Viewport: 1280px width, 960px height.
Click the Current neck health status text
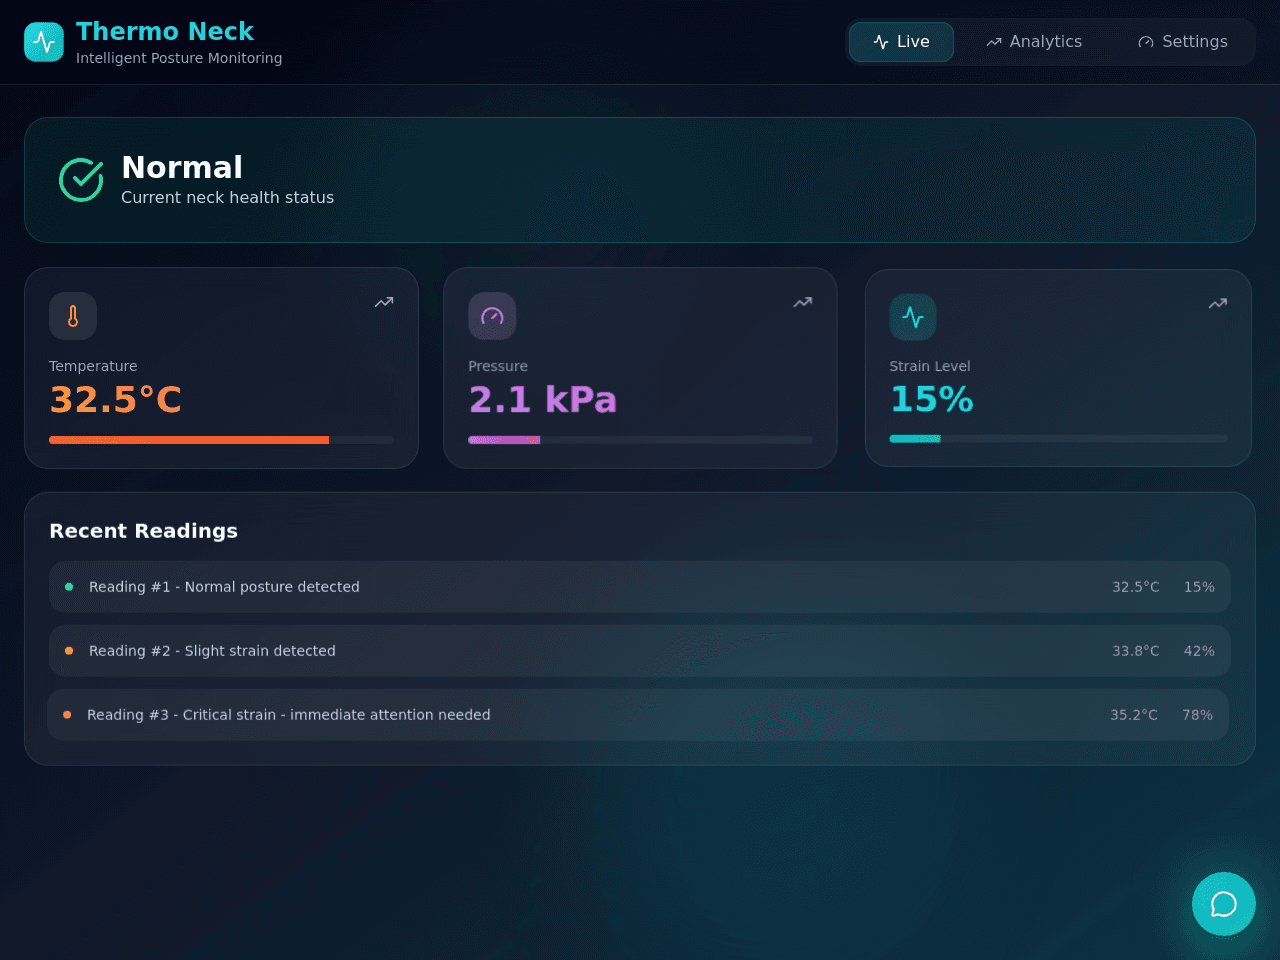pos(228,198)
